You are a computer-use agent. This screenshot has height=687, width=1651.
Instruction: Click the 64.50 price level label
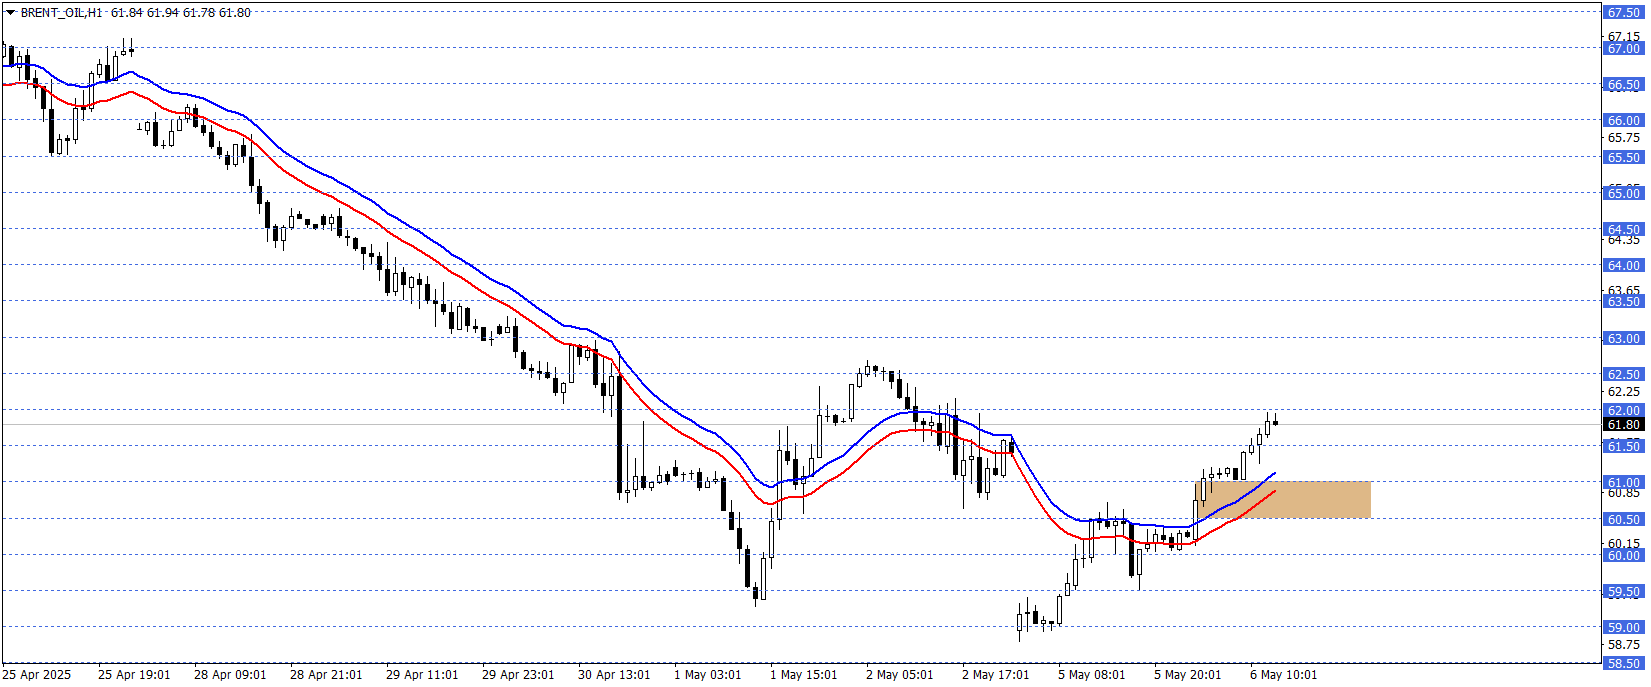tap(1624, 230)
